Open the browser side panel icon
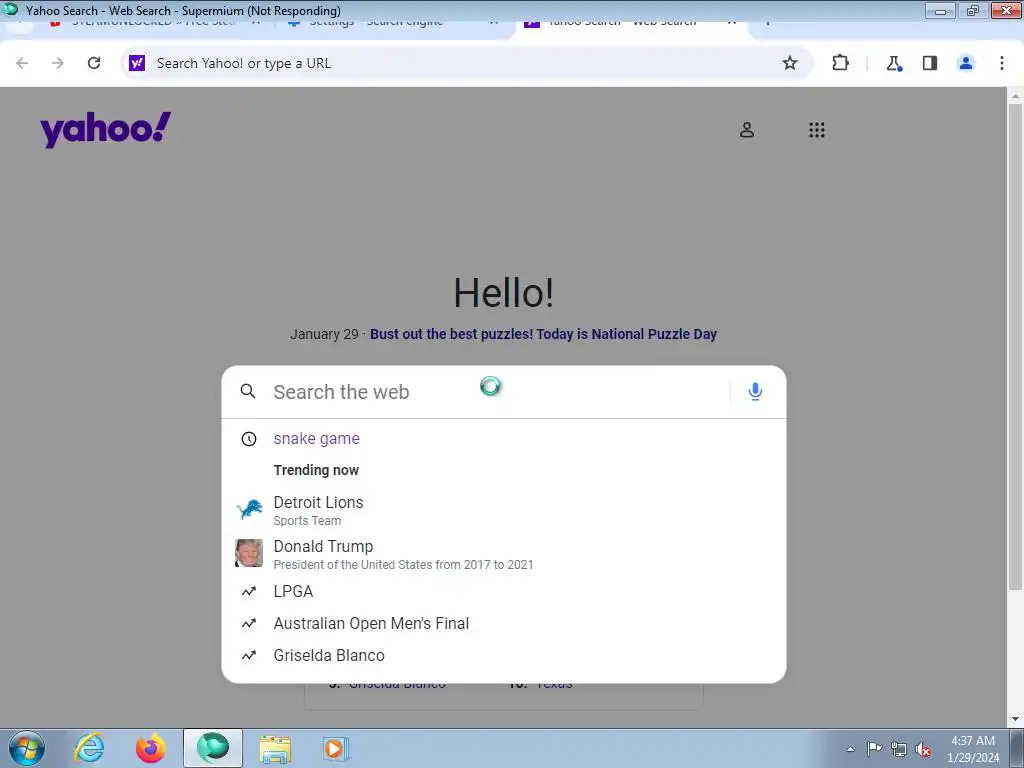The image size is (1024, 768). 930,63
